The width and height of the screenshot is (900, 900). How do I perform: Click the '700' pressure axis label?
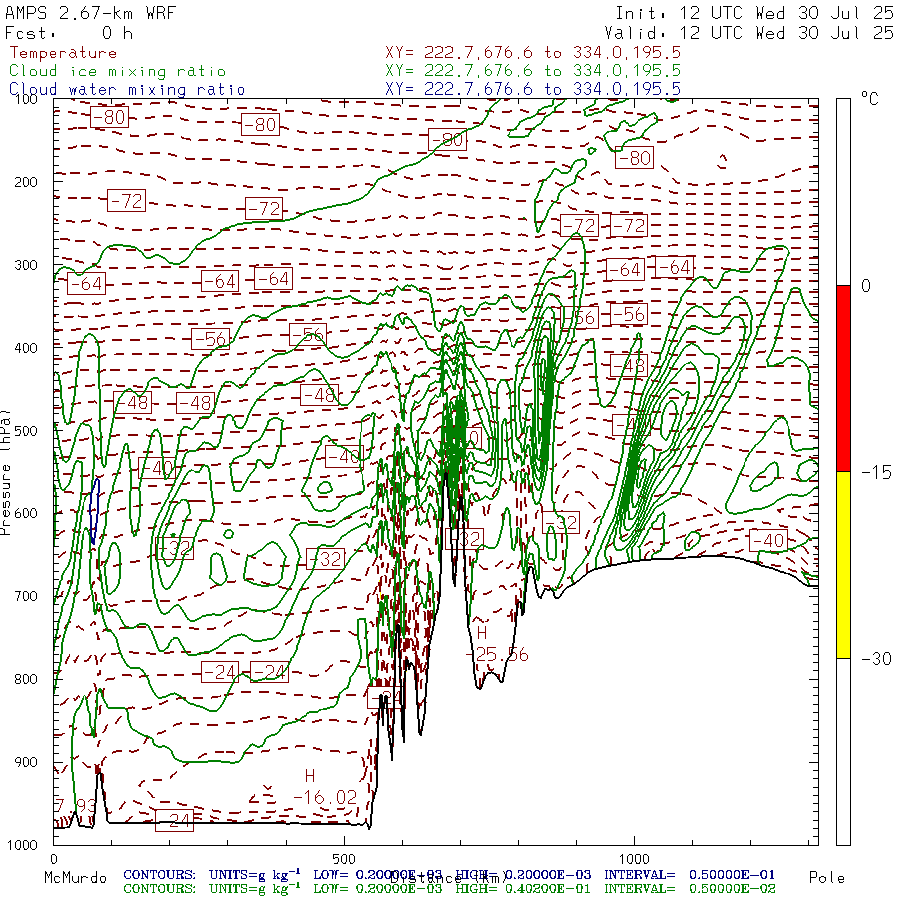pyautogui.click(x=25, y=596)
